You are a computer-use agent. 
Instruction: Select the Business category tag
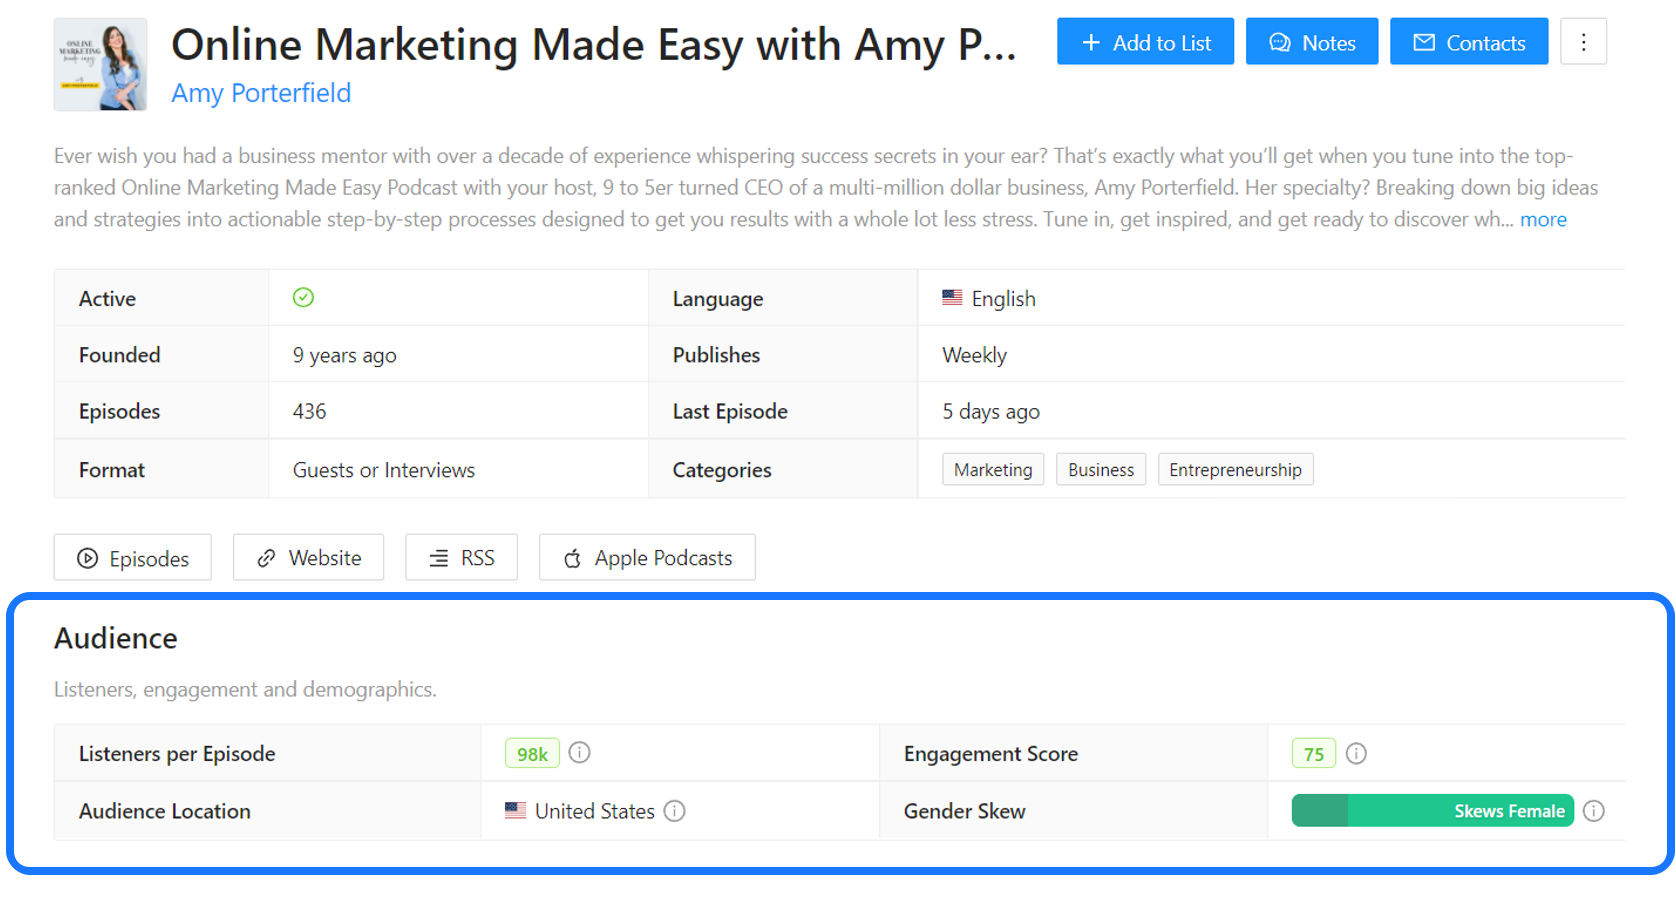tap(1101, 469)
